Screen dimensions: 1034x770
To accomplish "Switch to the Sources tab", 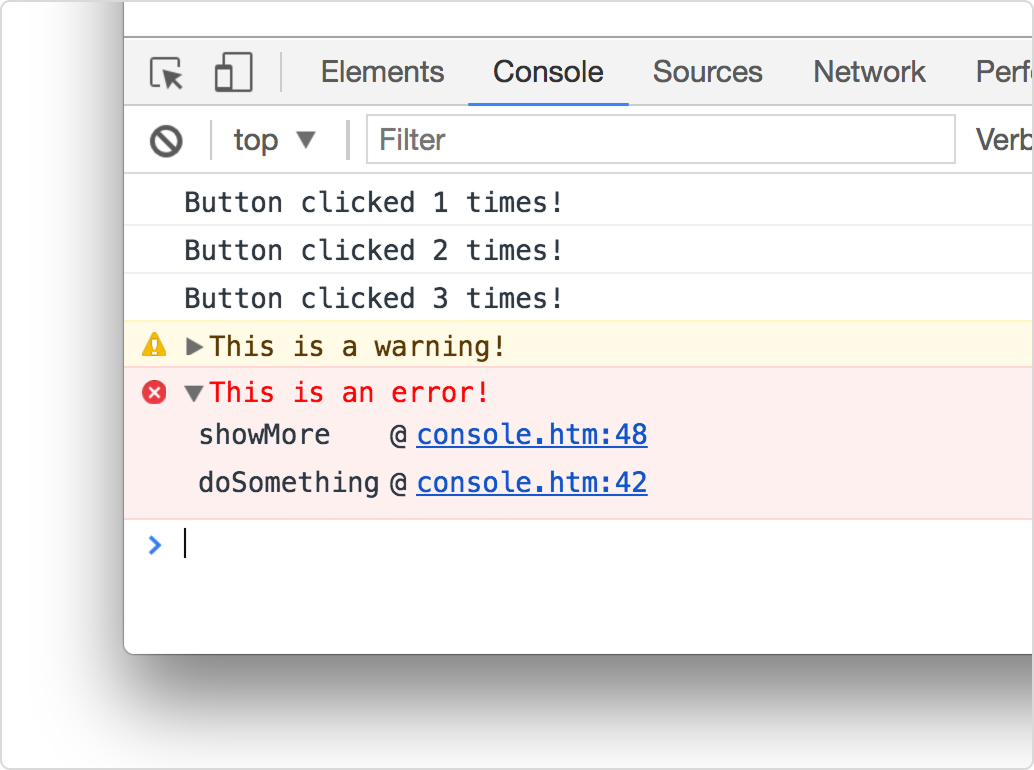I will coord(707,72).
